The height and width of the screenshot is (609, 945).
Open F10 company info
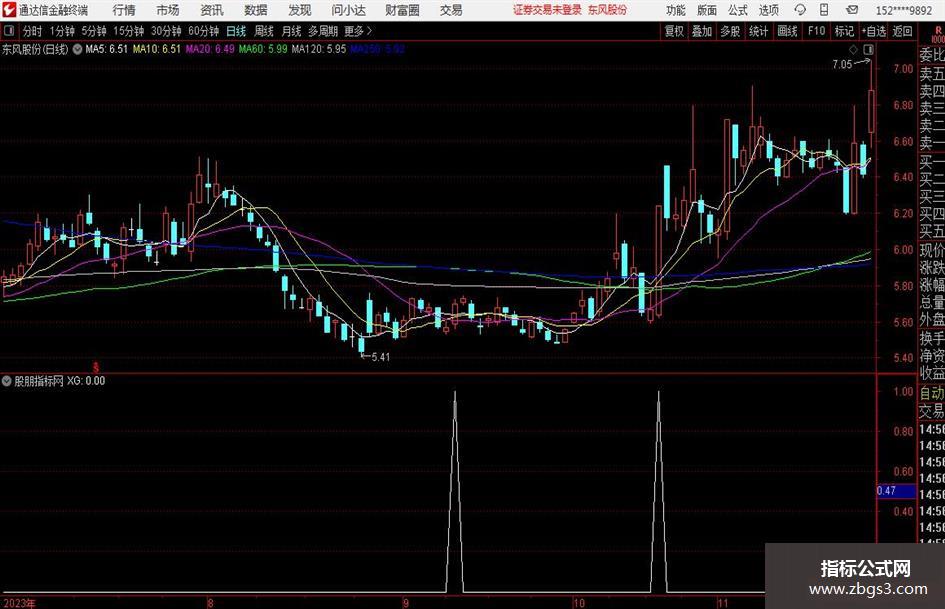[x=817, y=31]
